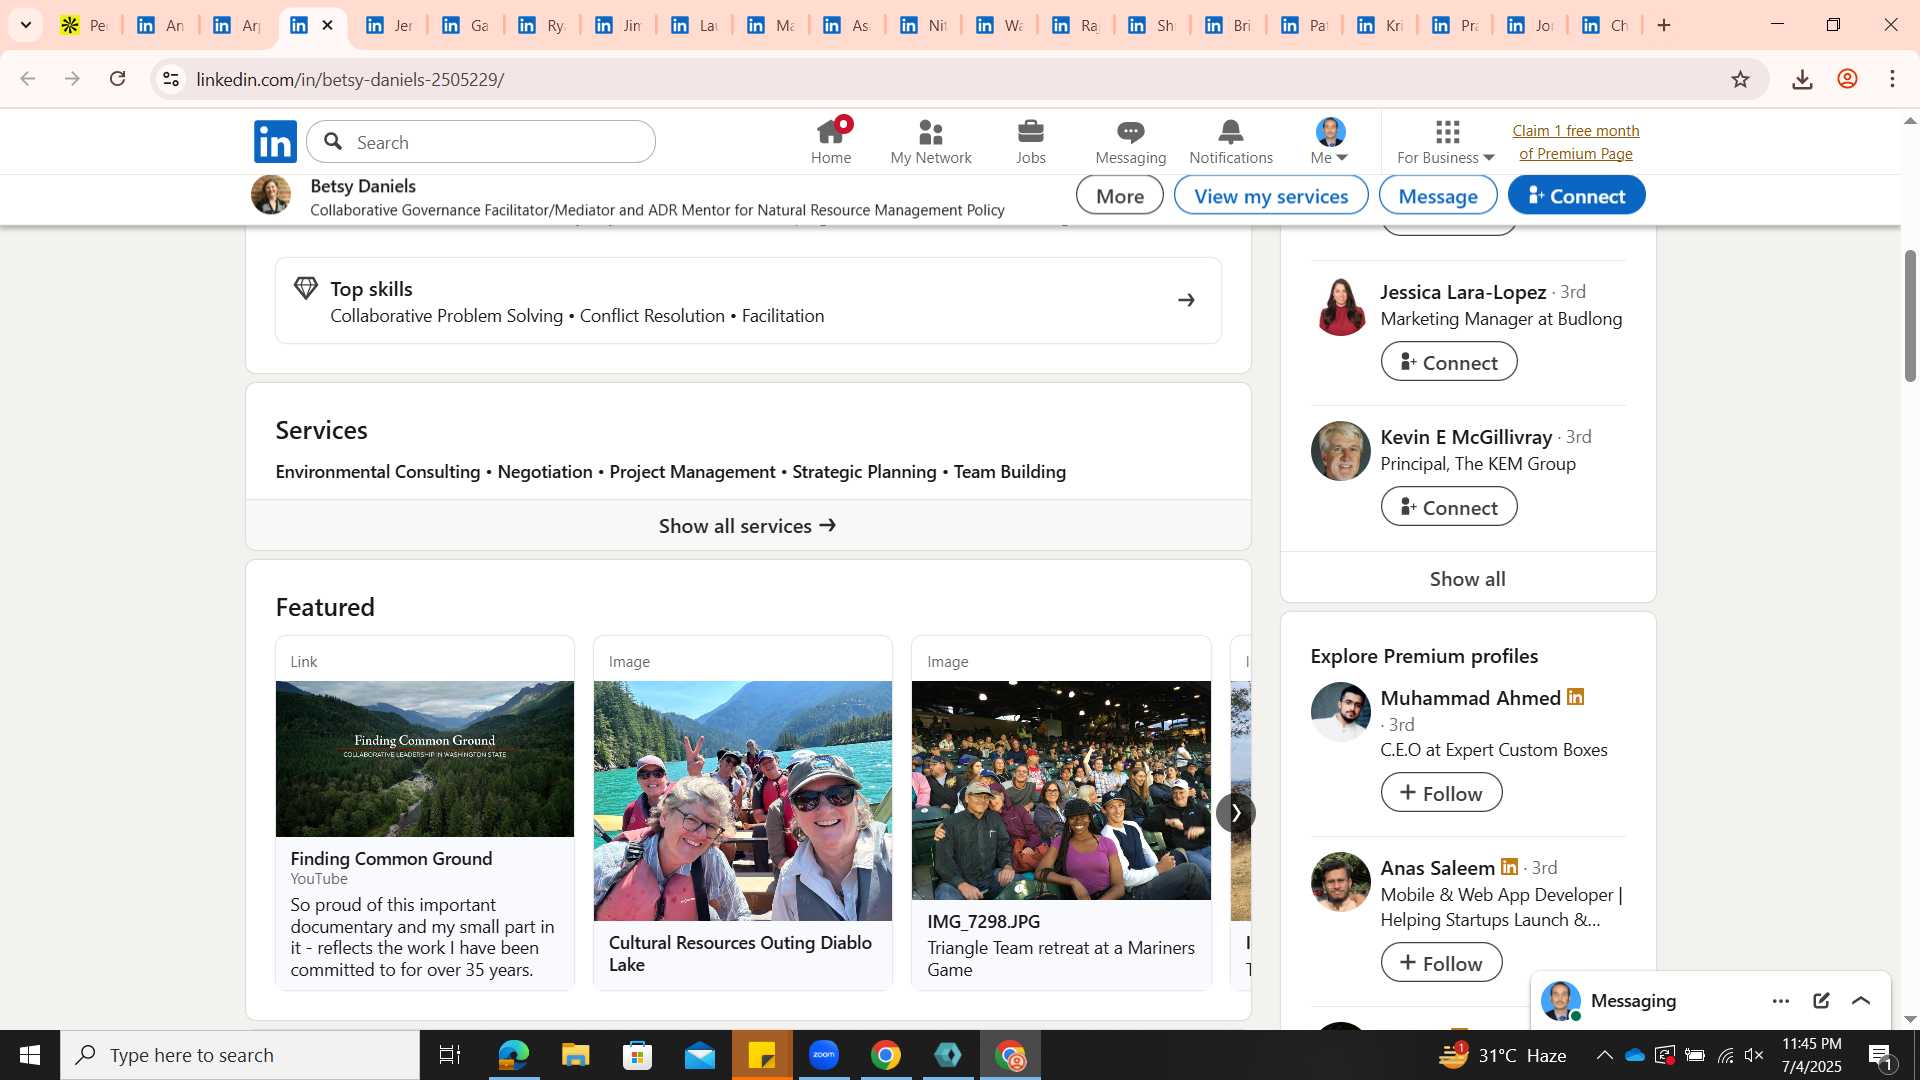Open Anas Saleem profile

click(x=1437, y=868)
